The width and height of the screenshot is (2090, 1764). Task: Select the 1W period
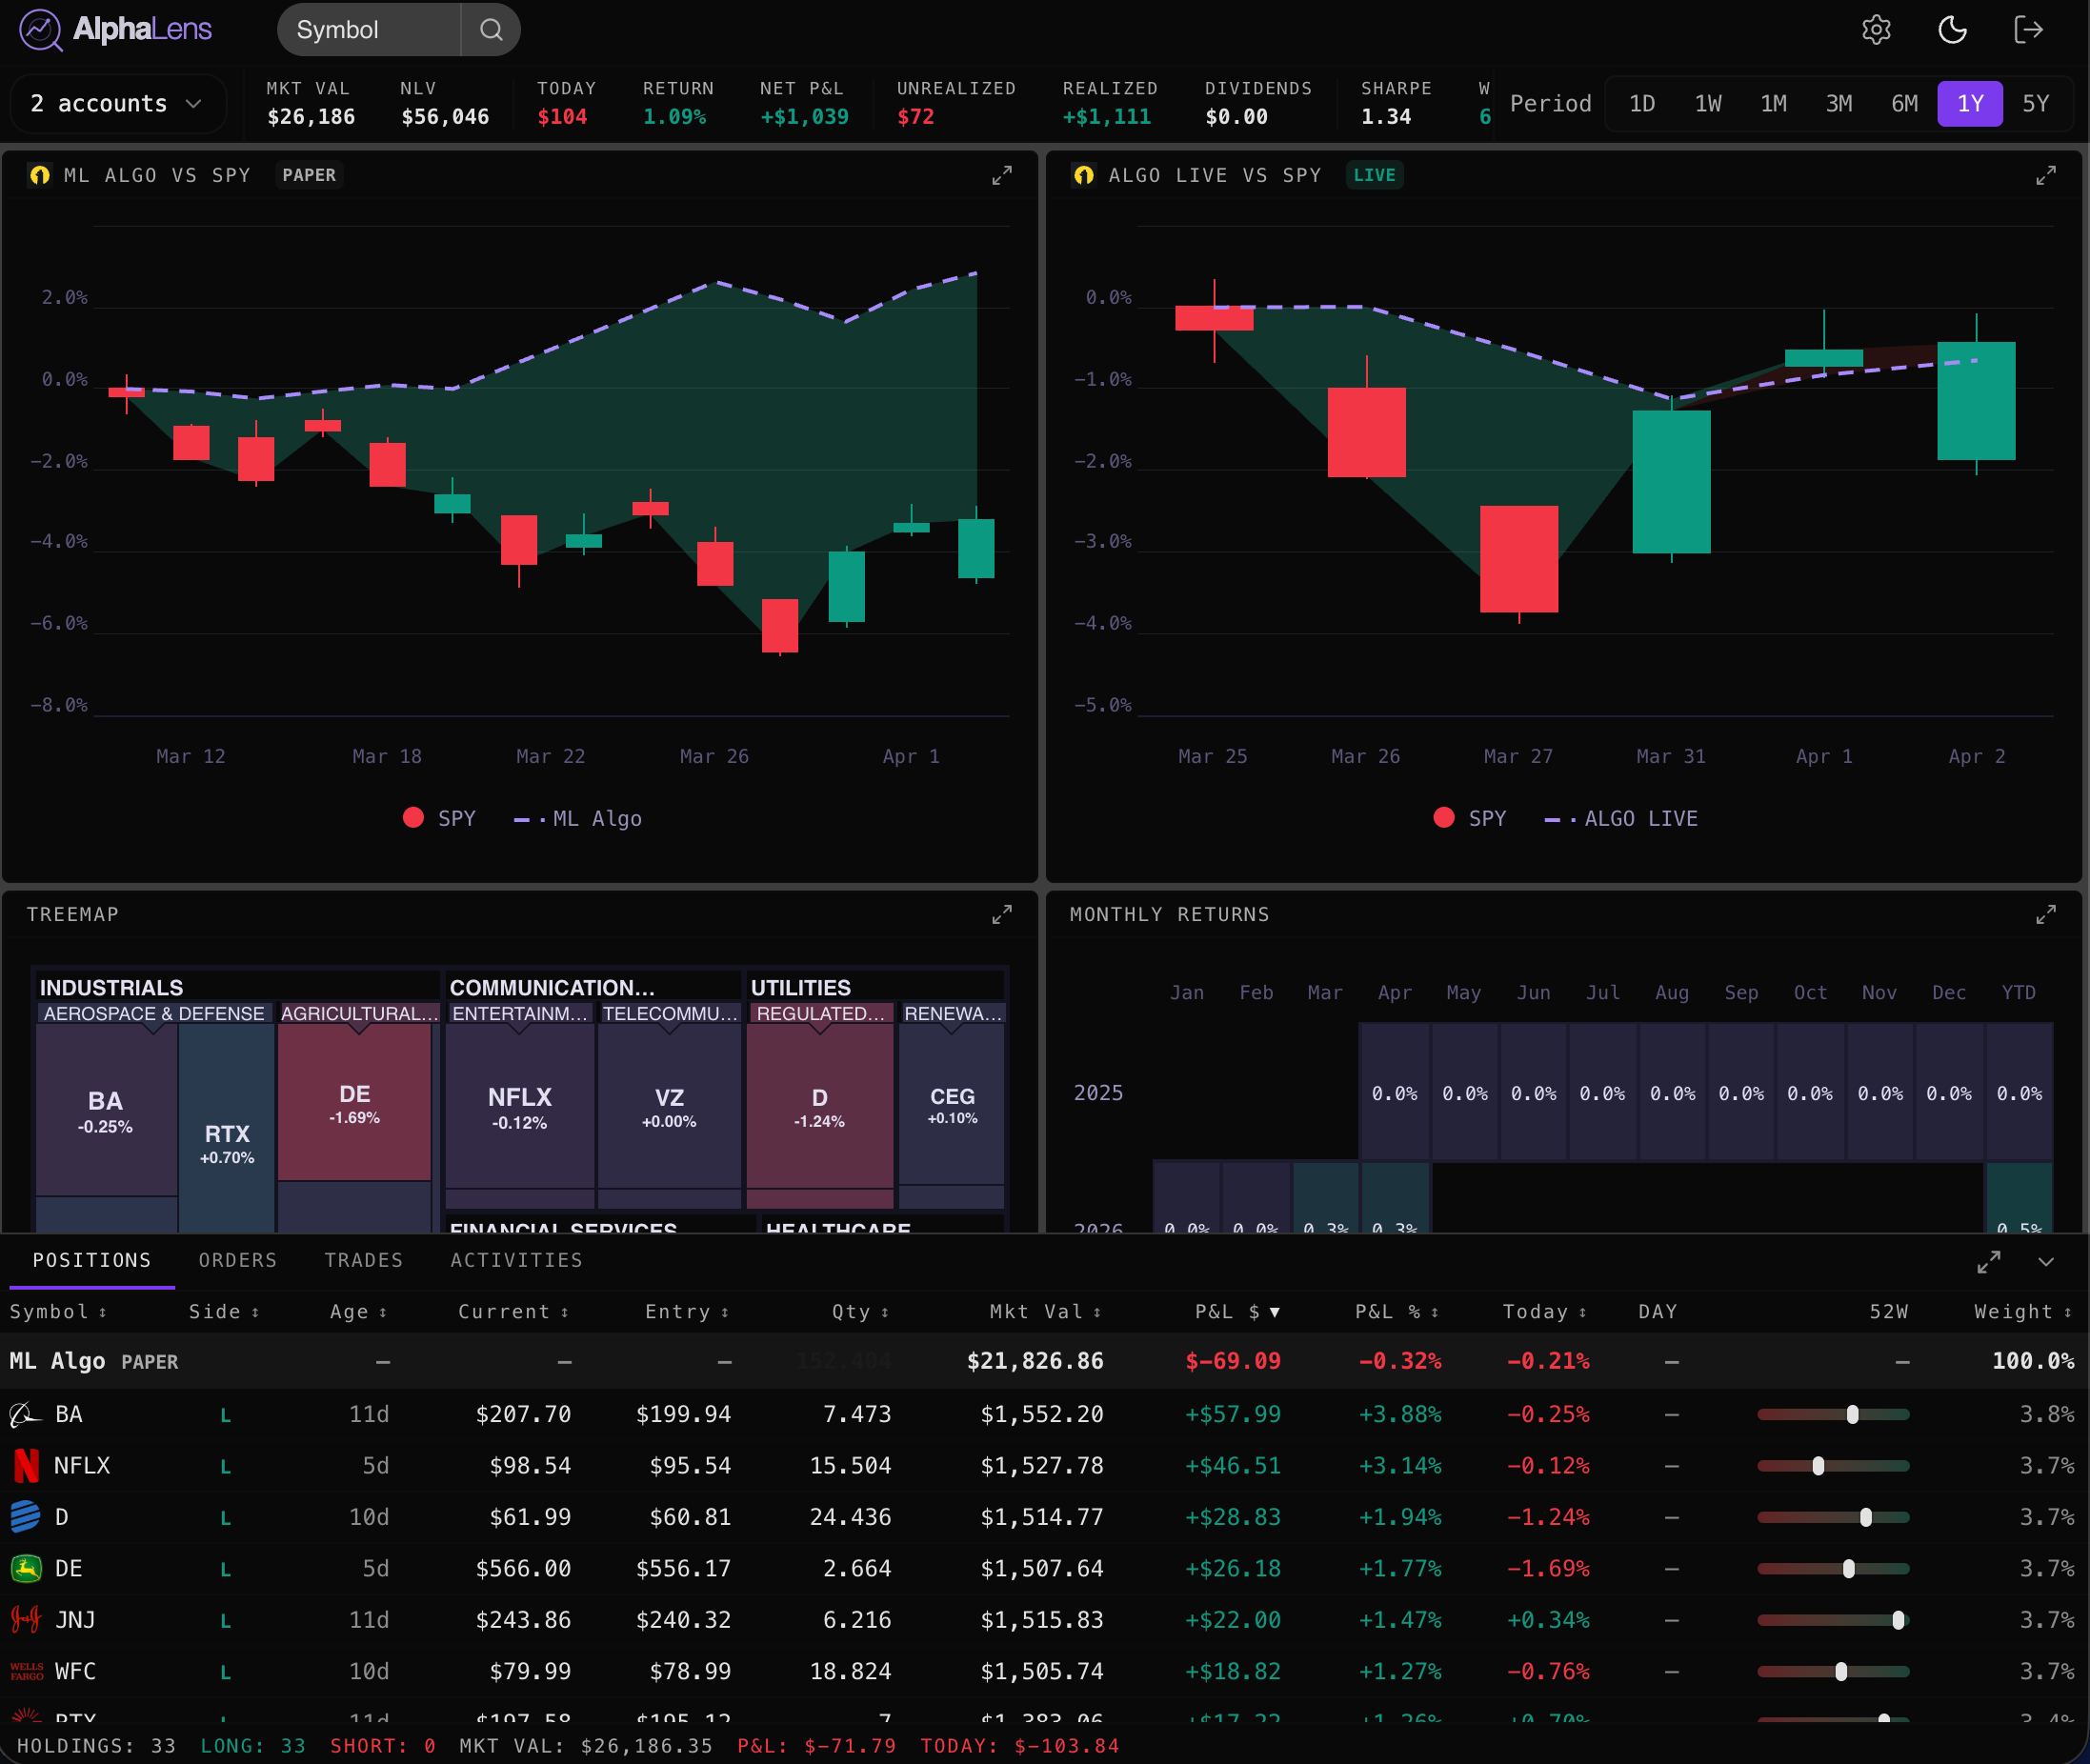pyautogui.click(x=1708, y=104)
